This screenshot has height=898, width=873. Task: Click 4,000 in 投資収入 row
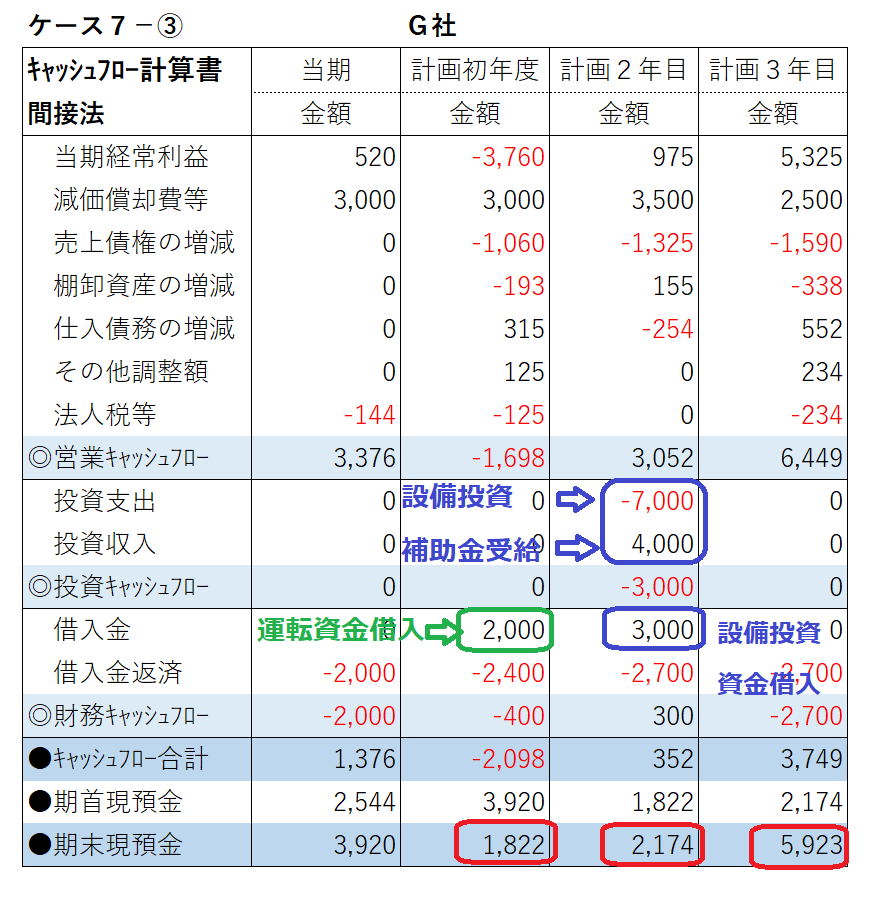pos(662,544)
